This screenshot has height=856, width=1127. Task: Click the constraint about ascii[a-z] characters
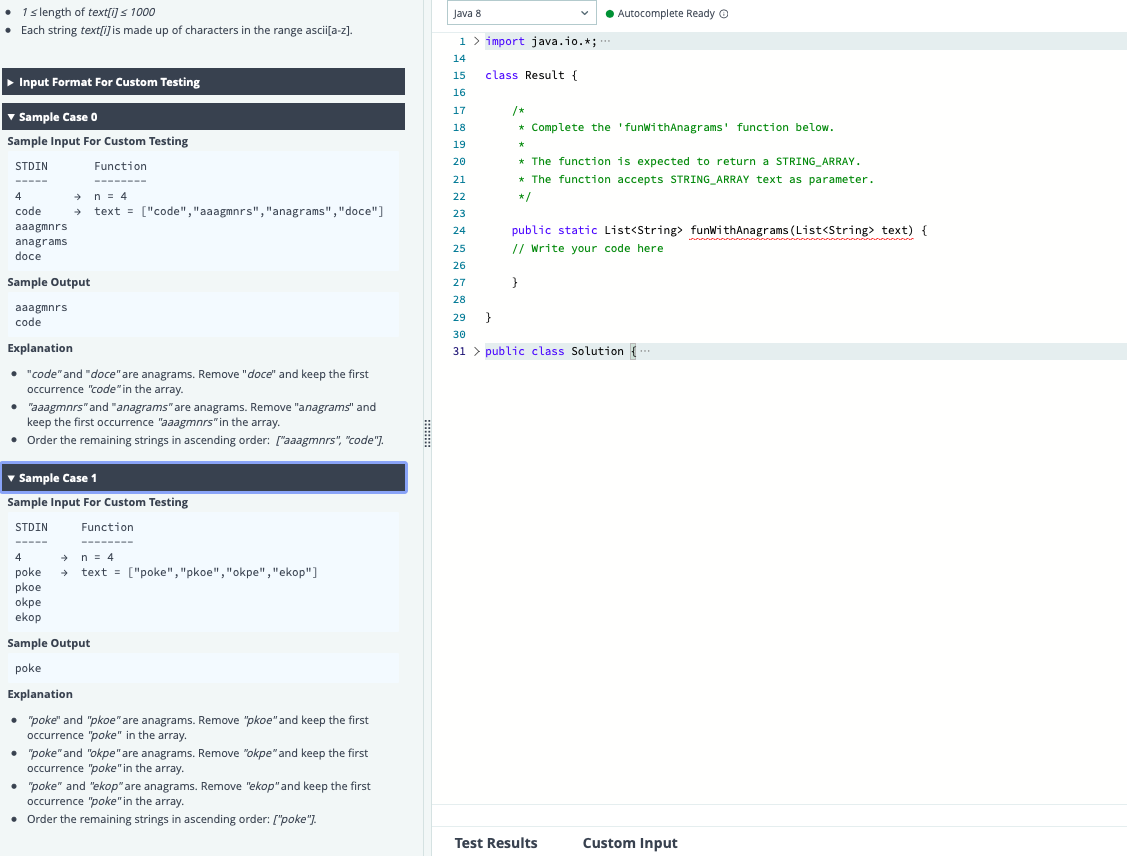[186, 30]
